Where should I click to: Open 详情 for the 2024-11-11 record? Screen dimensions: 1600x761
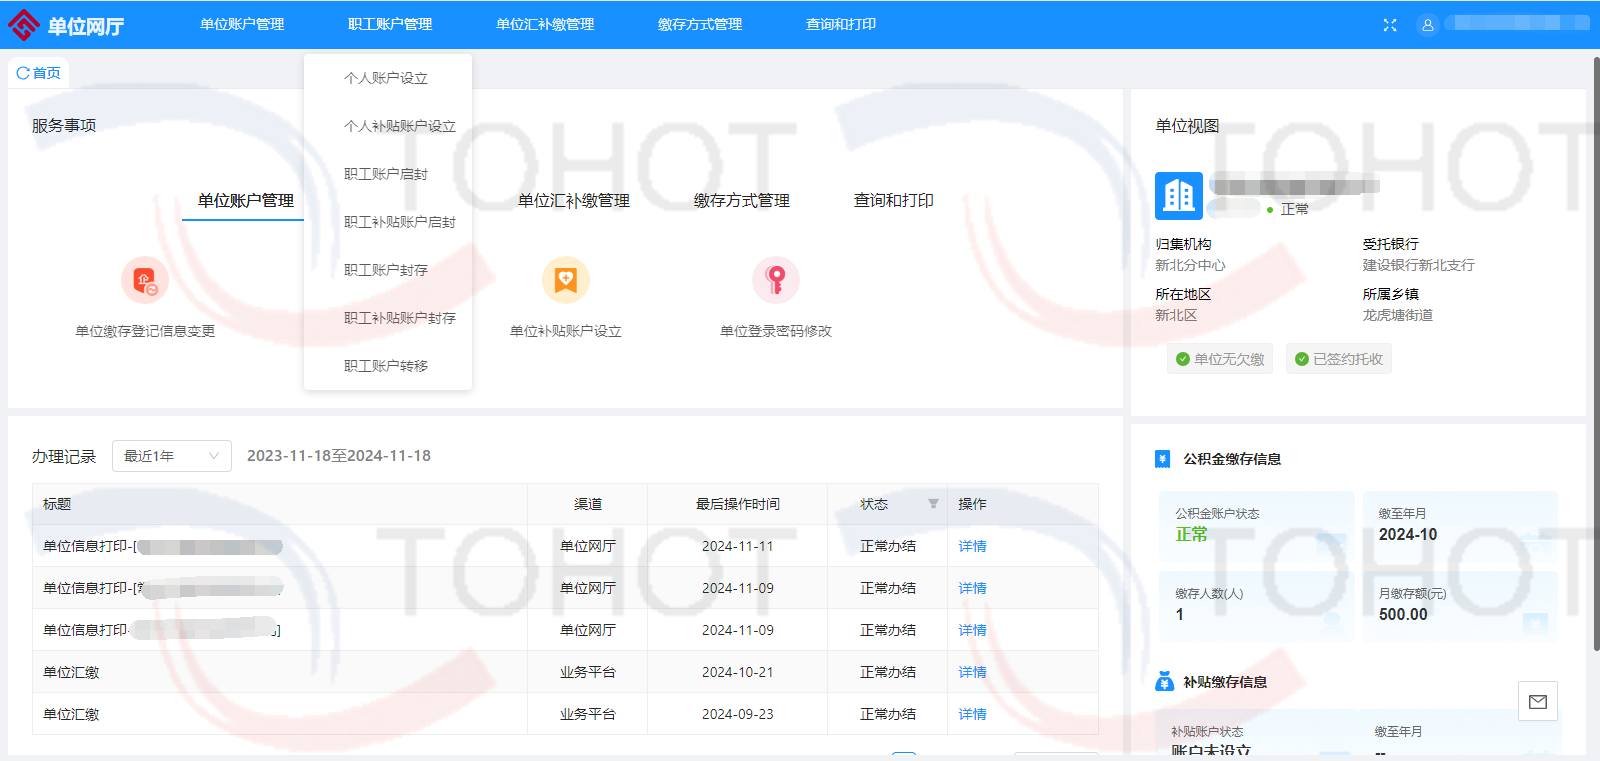click(972, 546)
